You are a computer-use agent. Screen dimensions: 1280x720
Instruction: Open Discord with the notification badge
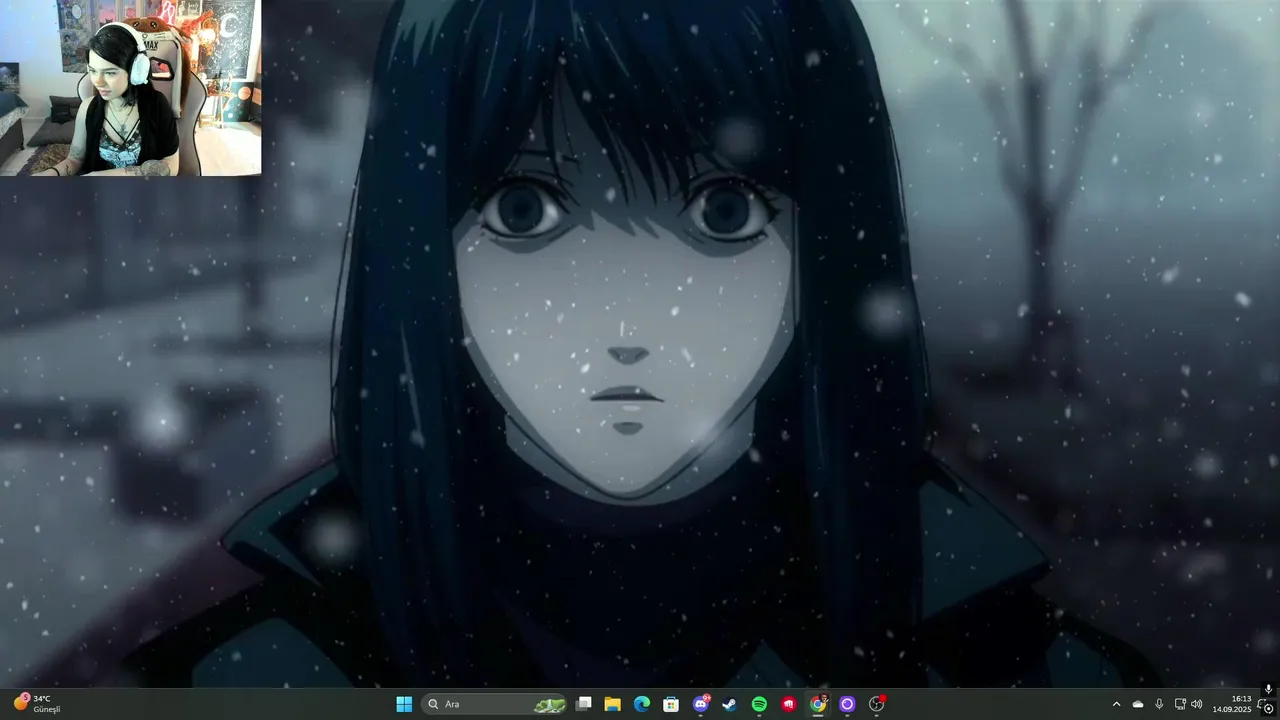701,704
